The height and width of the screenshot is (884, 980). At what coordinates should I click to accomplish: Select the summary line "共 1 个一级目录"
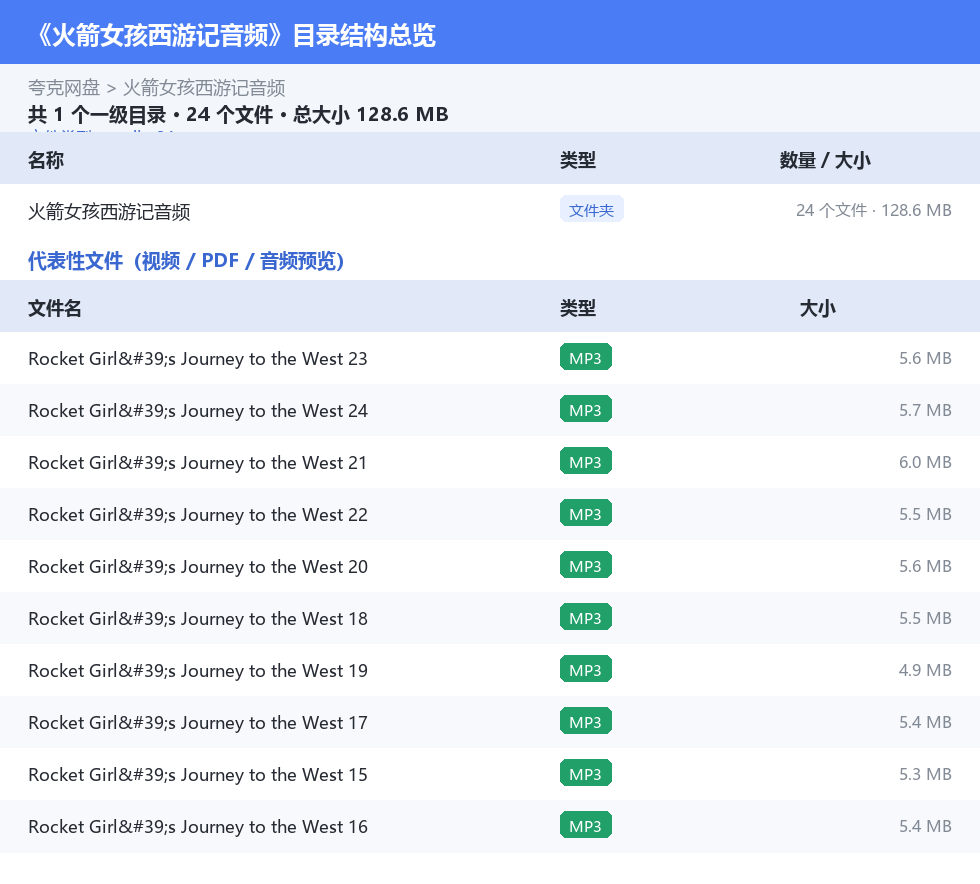pyautogui.click(x=97, y=114)
